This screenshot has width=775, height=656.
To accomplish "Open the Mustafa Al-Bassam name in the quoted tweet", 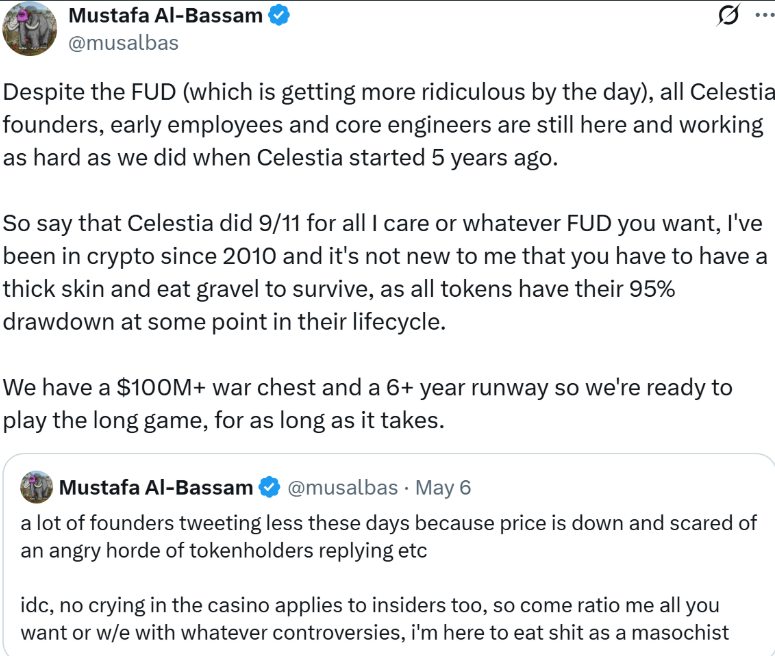I will click(156, 488).
